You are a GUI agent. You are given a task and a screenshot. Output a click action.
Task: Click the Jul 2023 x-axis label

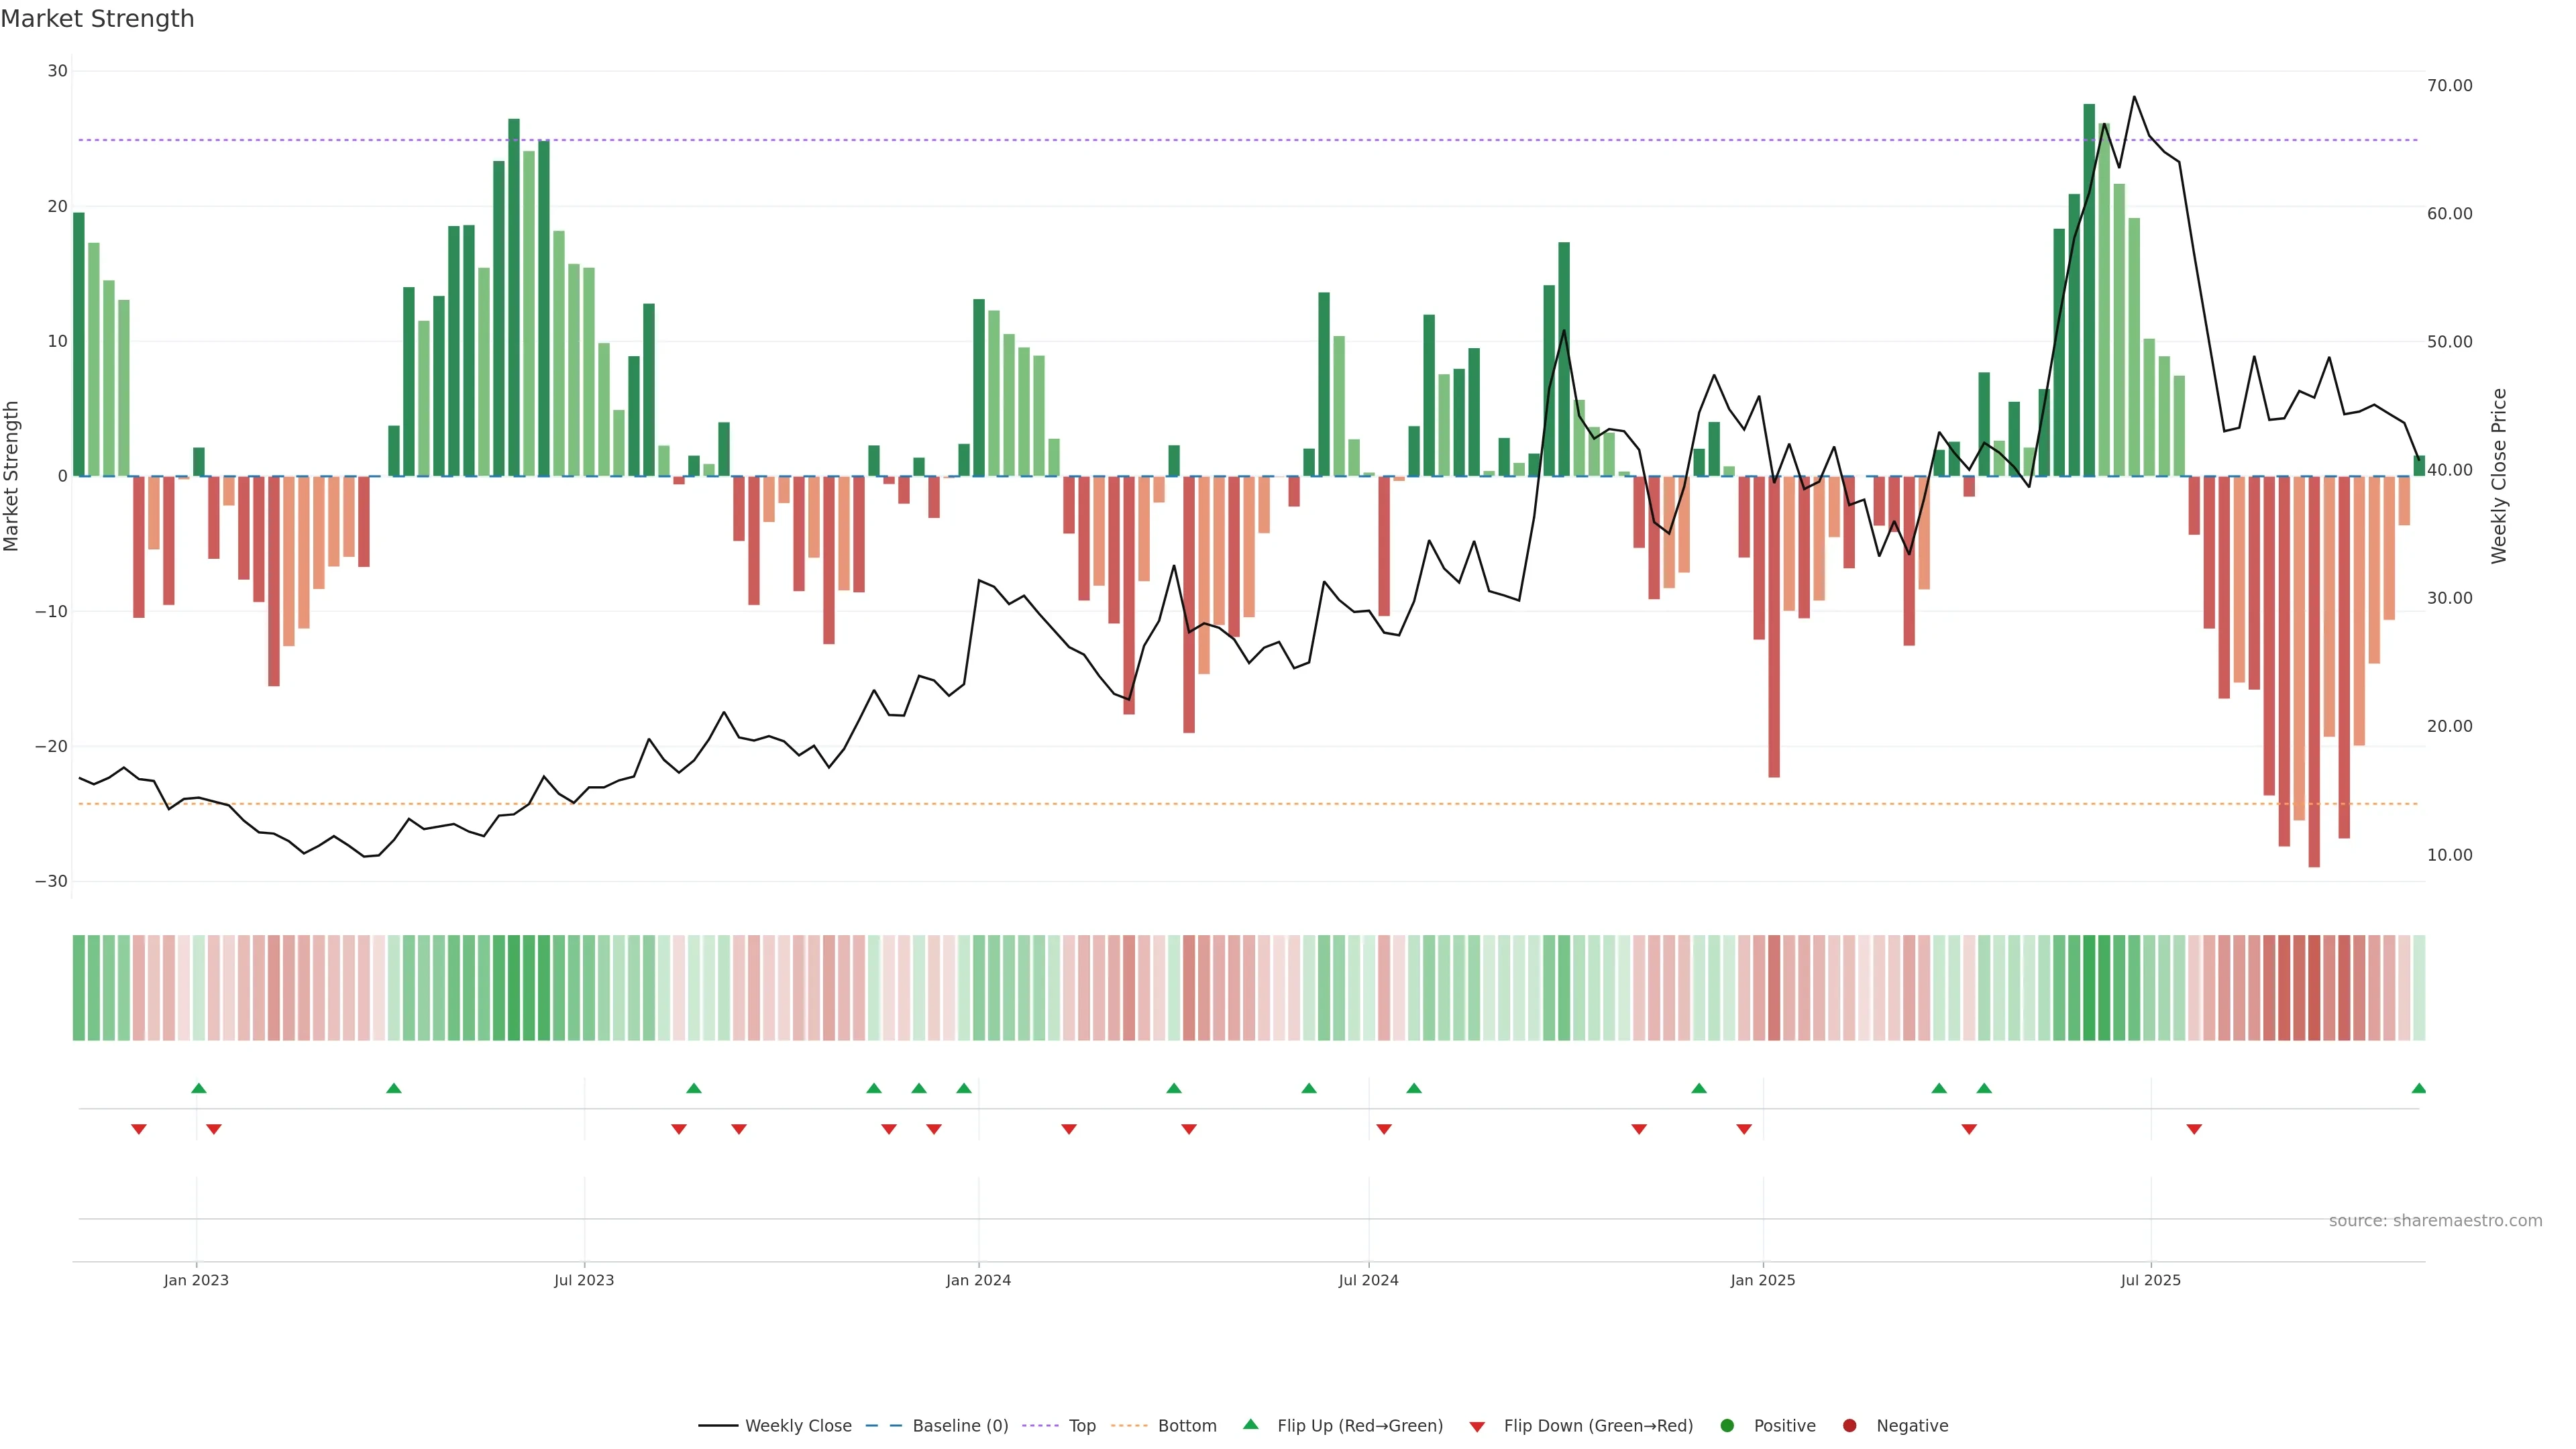[x=584, y=1280]
